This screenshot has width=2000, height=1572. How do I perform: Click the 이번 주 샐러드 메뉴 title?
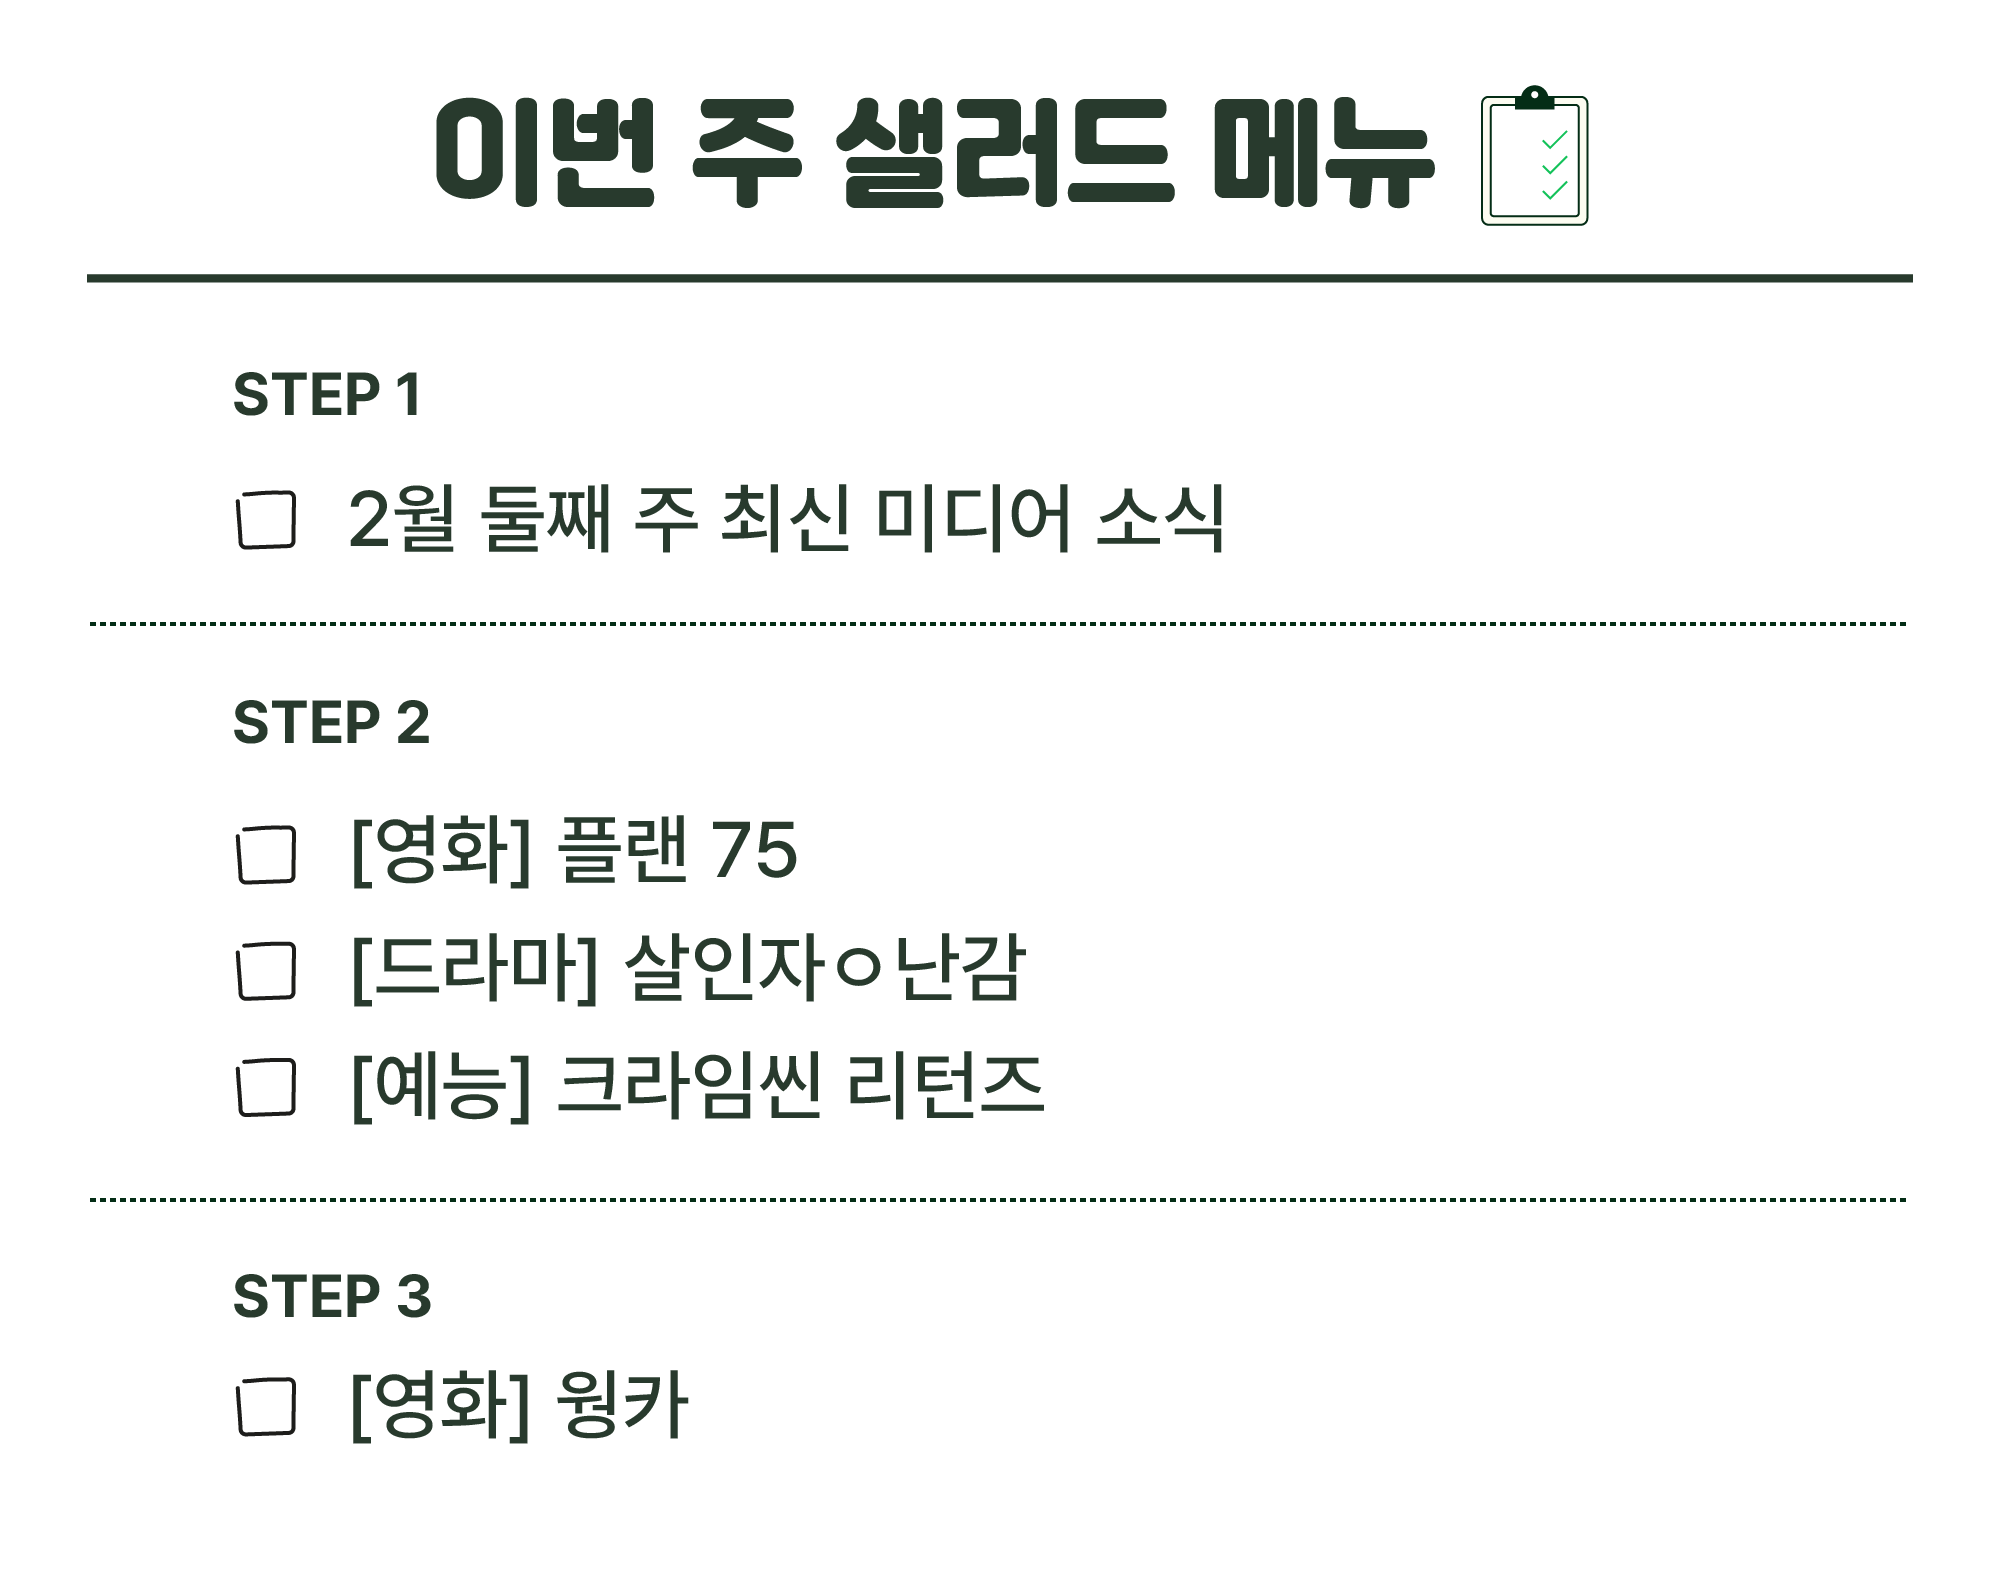tap(934, 153)
